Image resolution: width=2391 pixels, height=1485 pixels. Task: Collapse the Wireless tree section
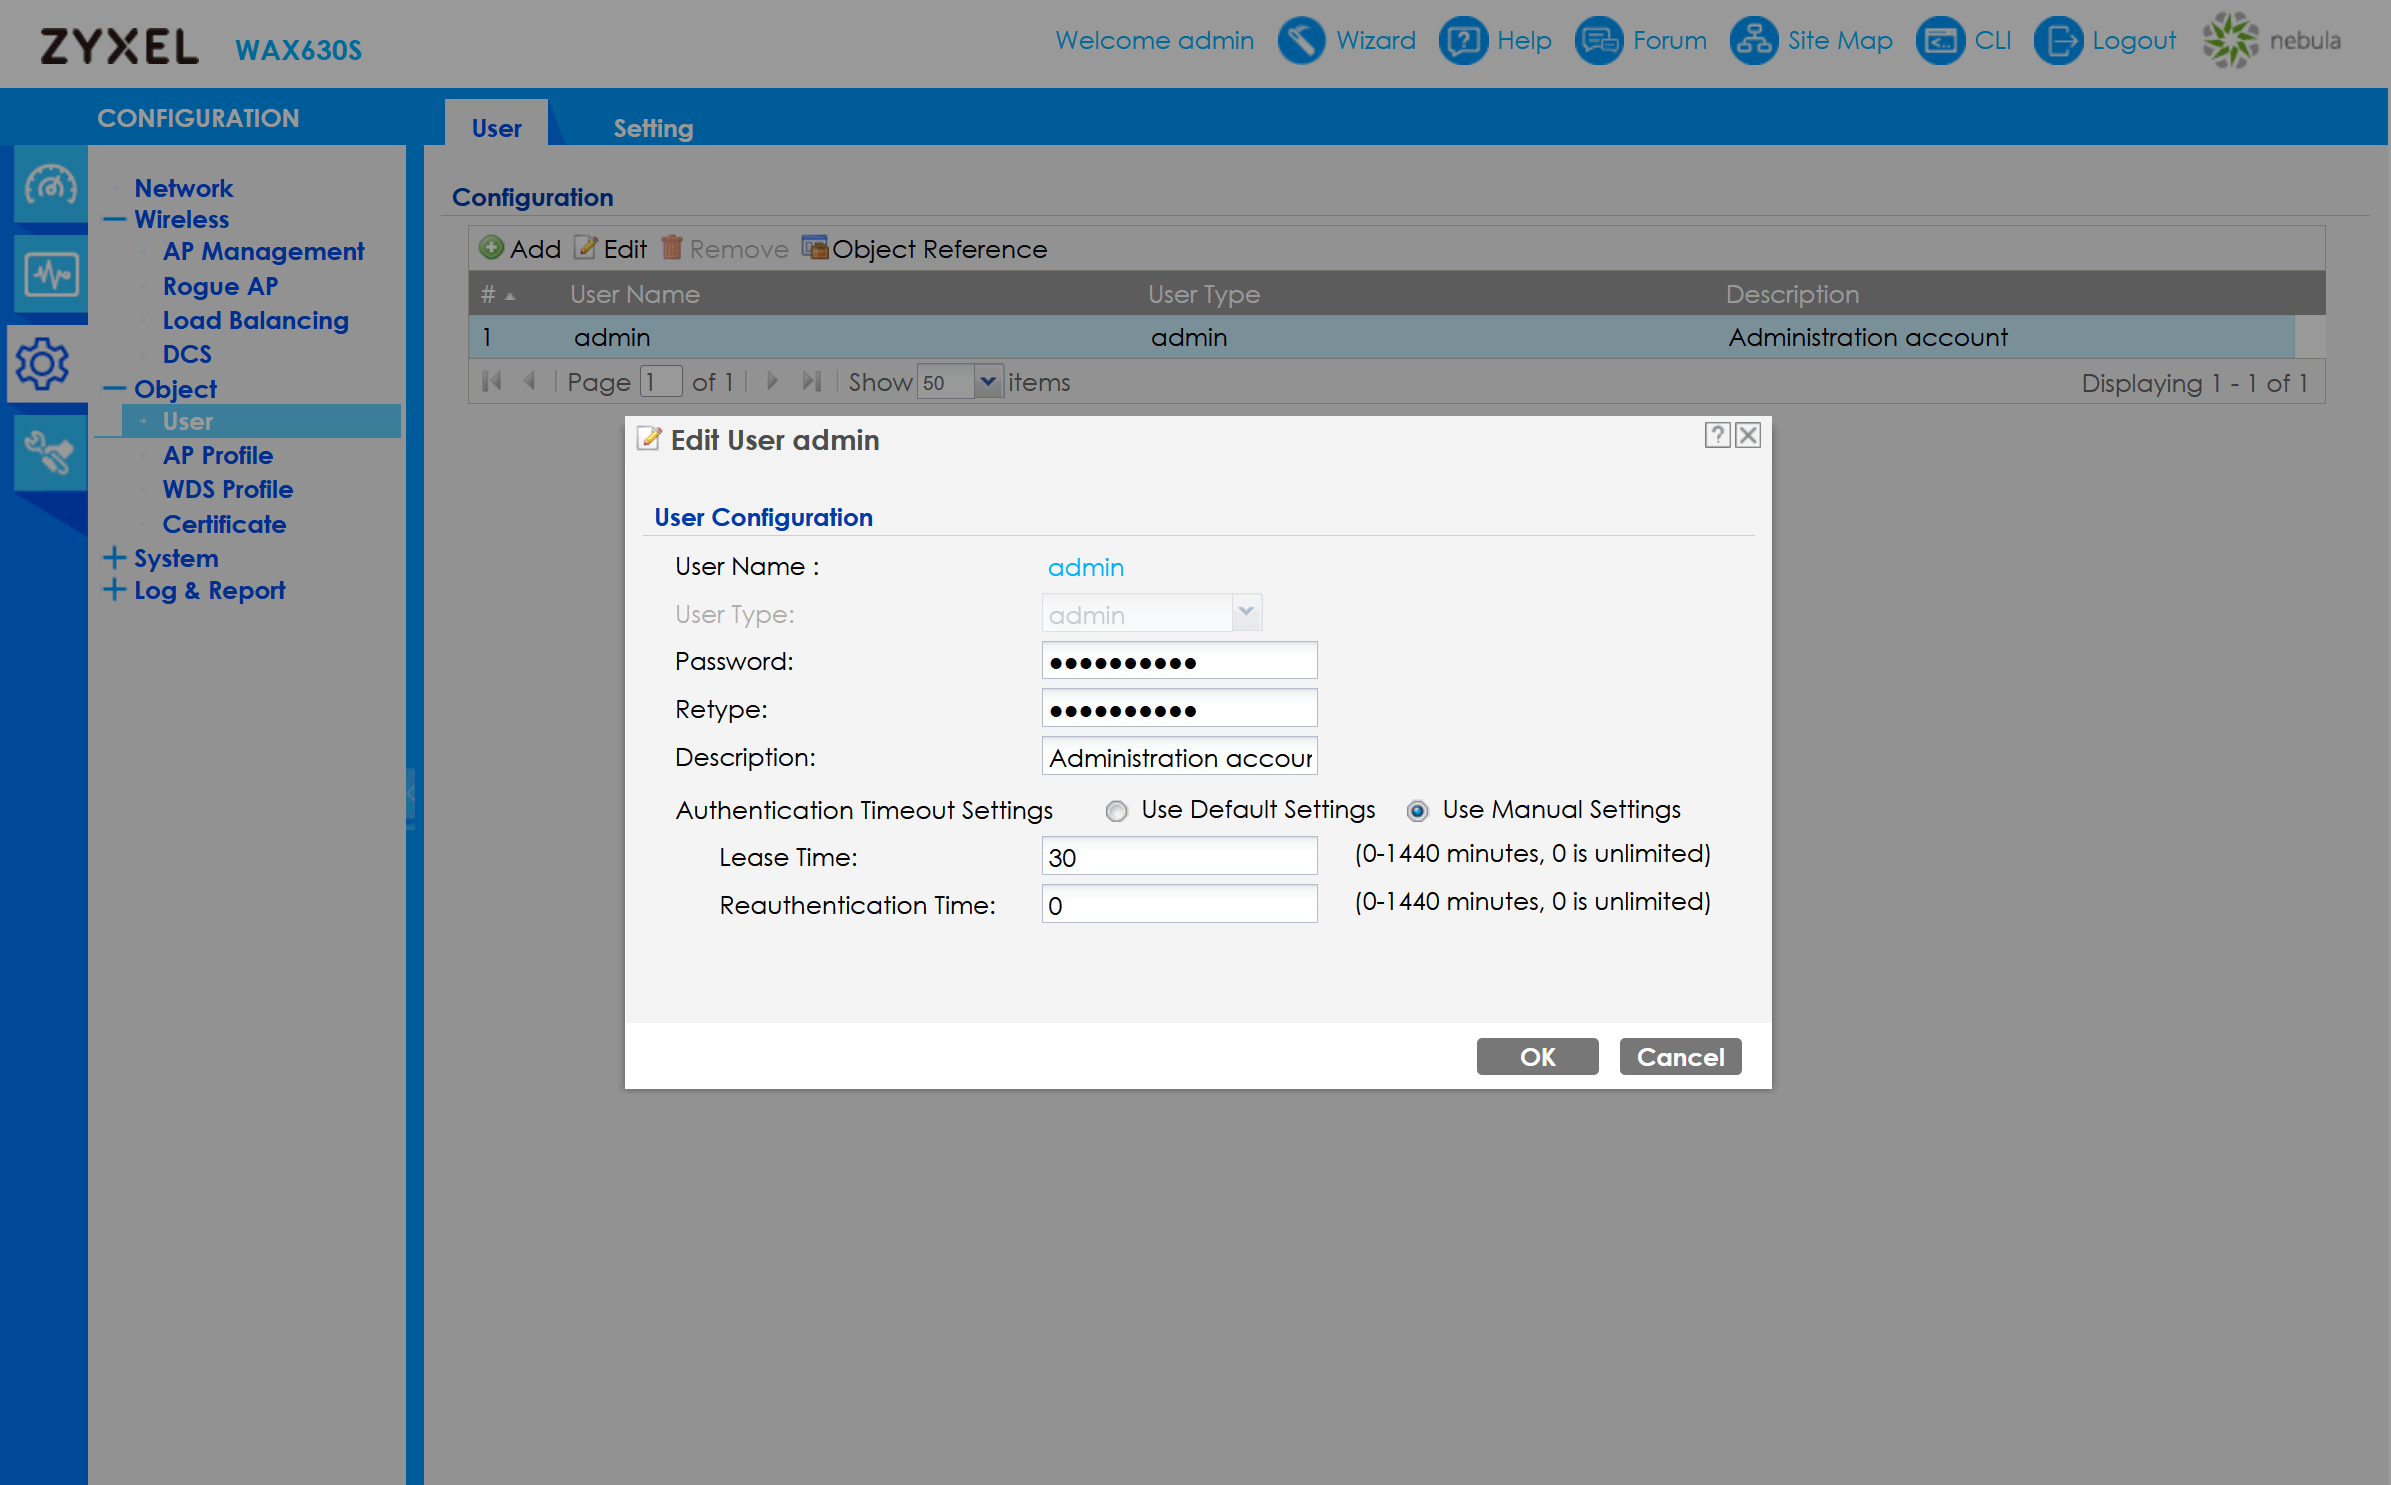point(114,220)
